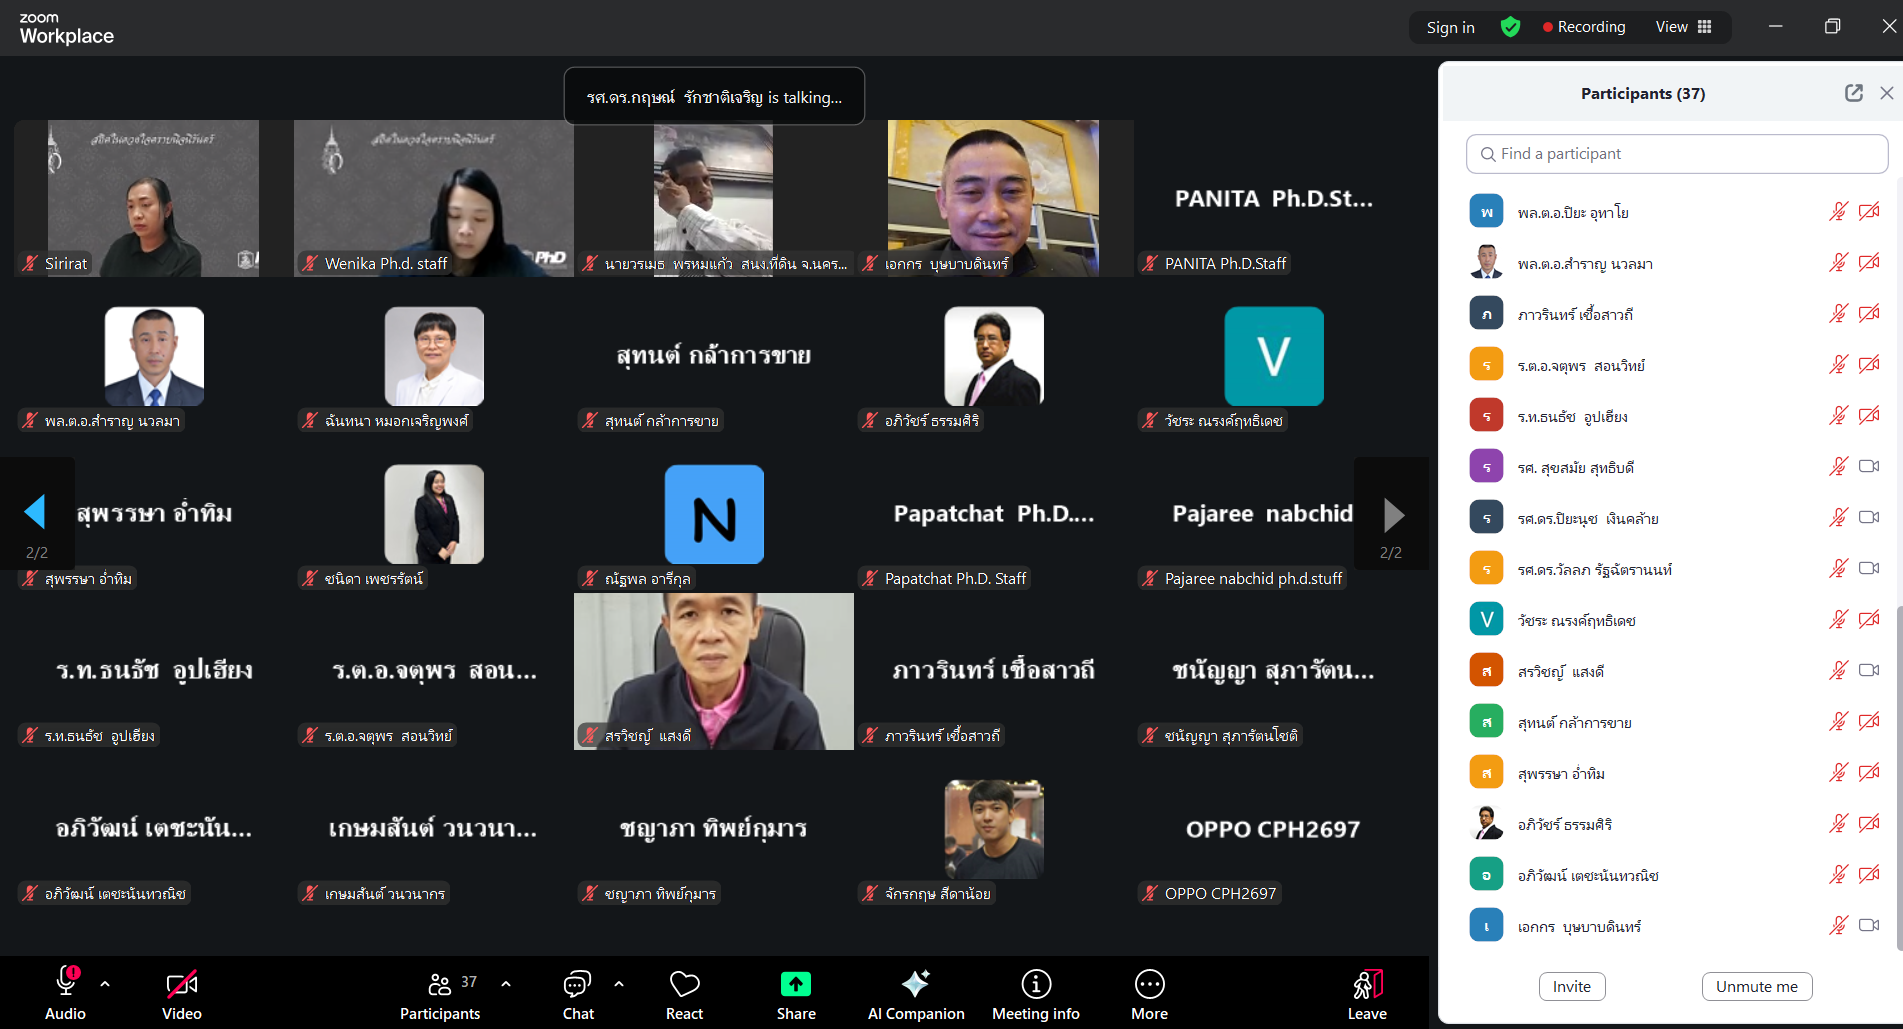
Task: Click the Unmute me button
Action: point(1756,986)
